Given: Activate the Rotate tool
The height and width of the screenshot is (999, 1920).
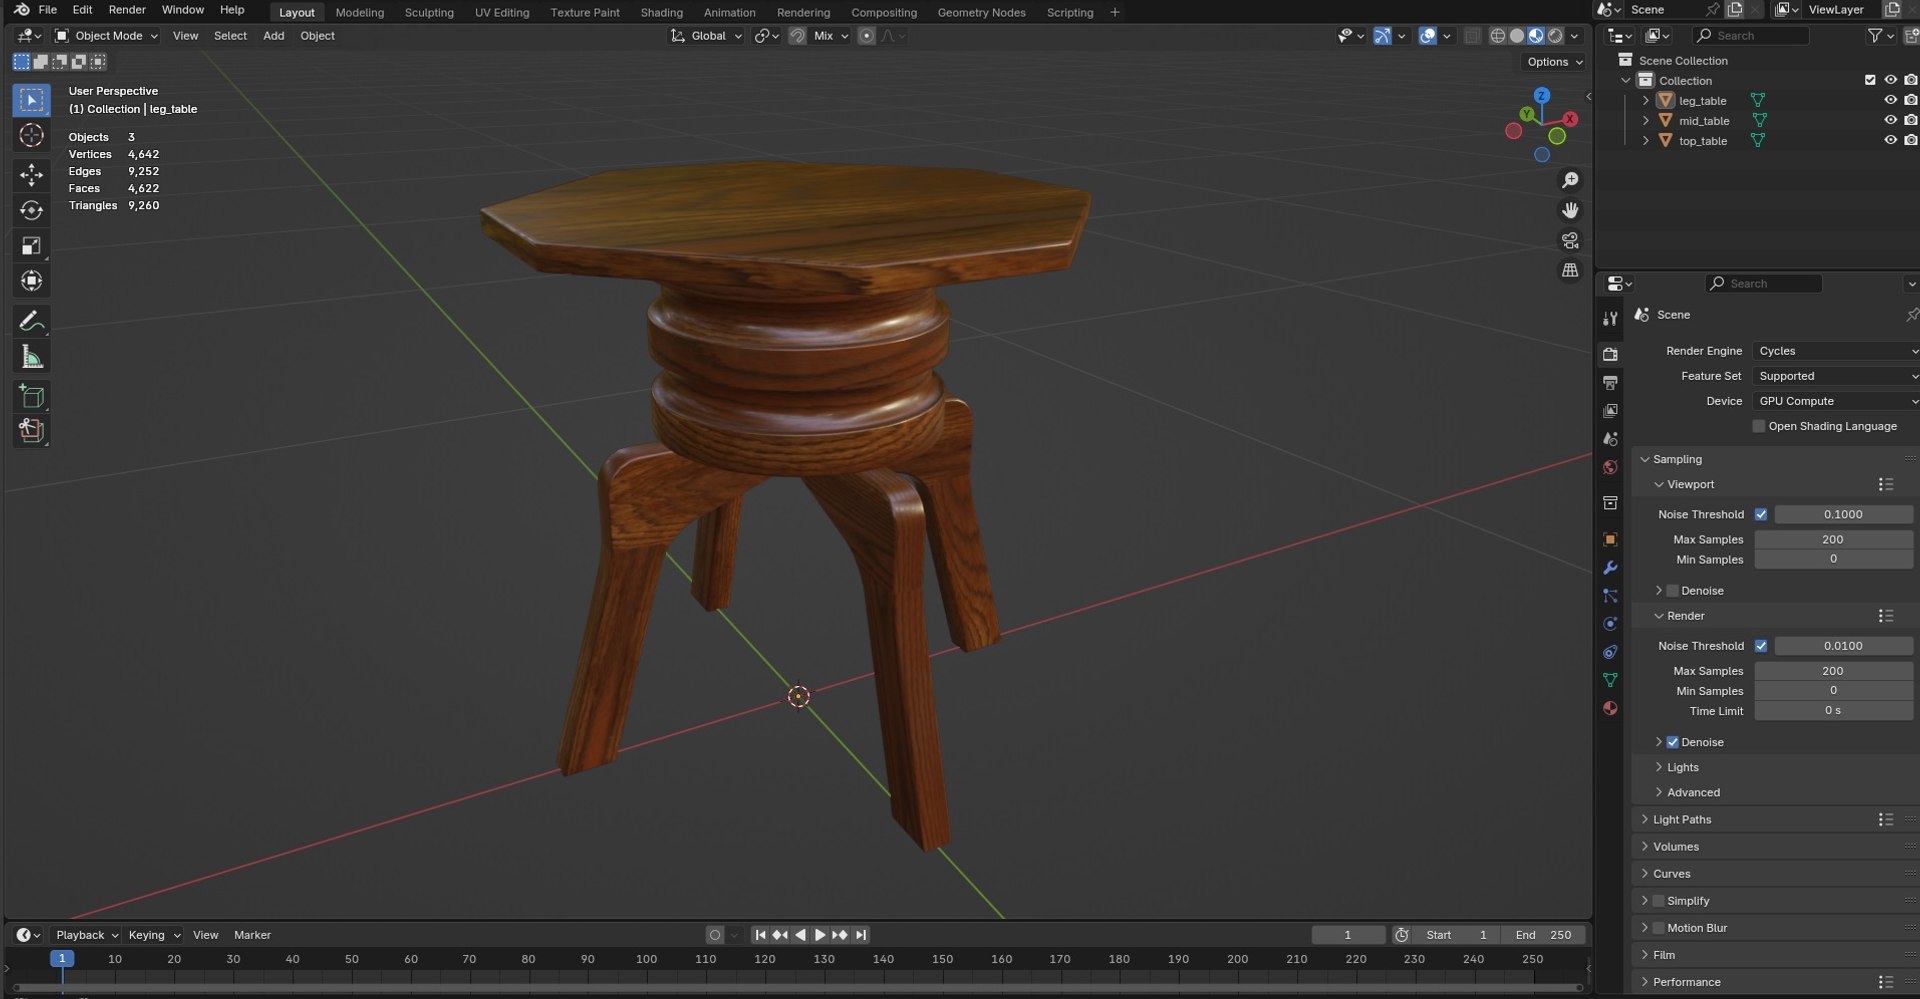Looking at the screenshot, I should click(32, 211).
